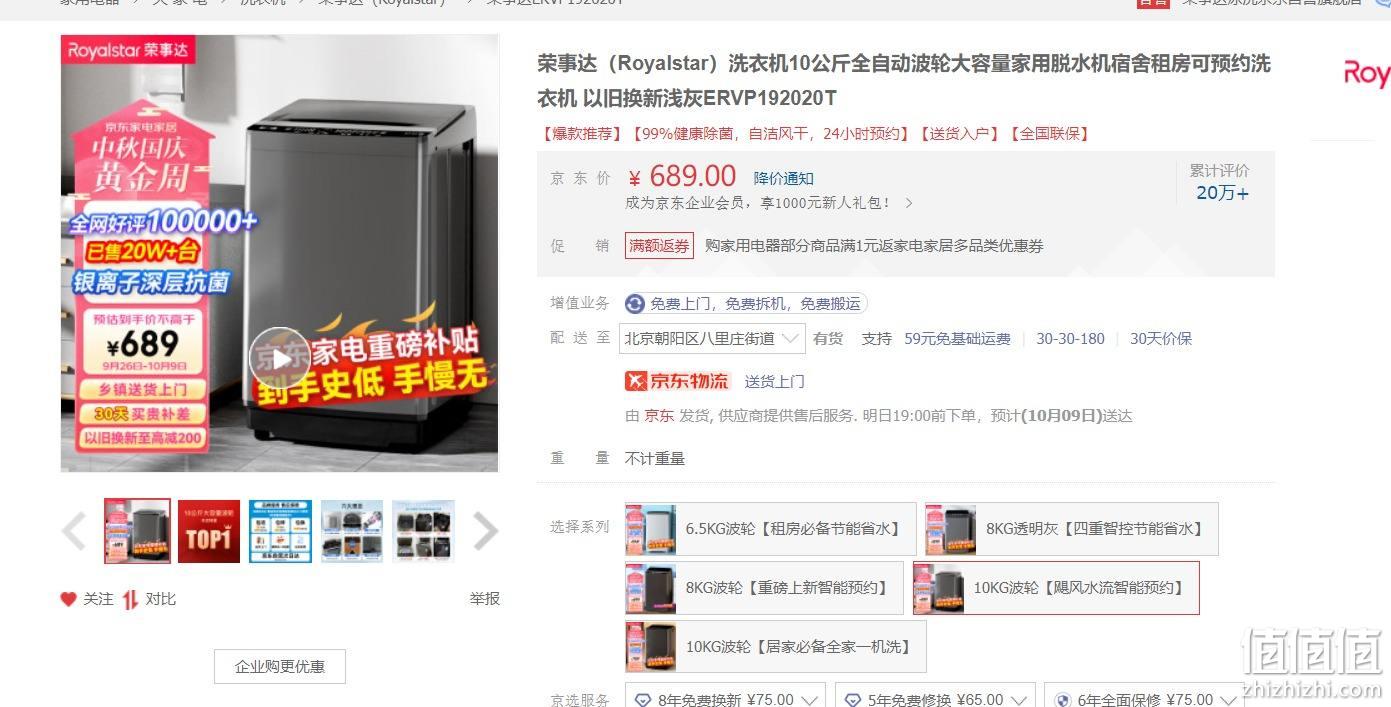Screen dimensions: 1391x707
Task: Open 59元免基础运费 shipping link
Action: pyautogui.click(x=957, y=339)
